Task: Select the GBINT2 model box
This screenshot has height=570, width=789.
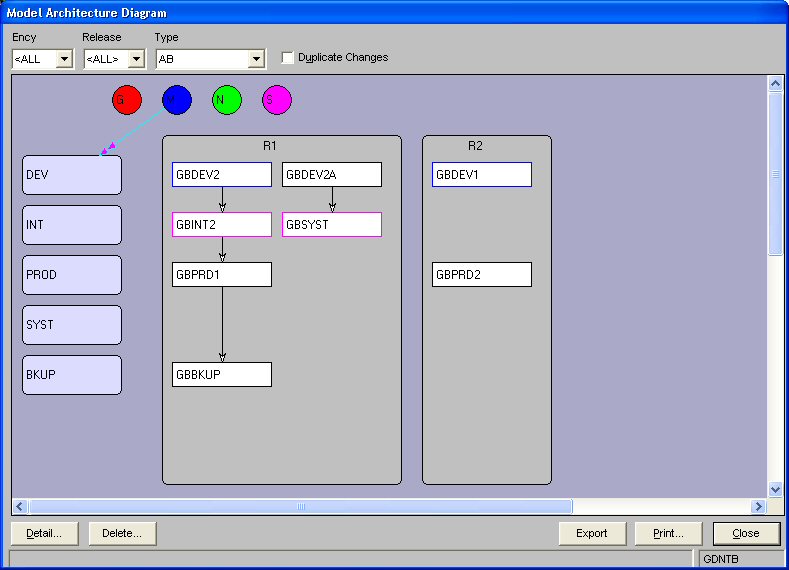Action: (x=222, y=225)
